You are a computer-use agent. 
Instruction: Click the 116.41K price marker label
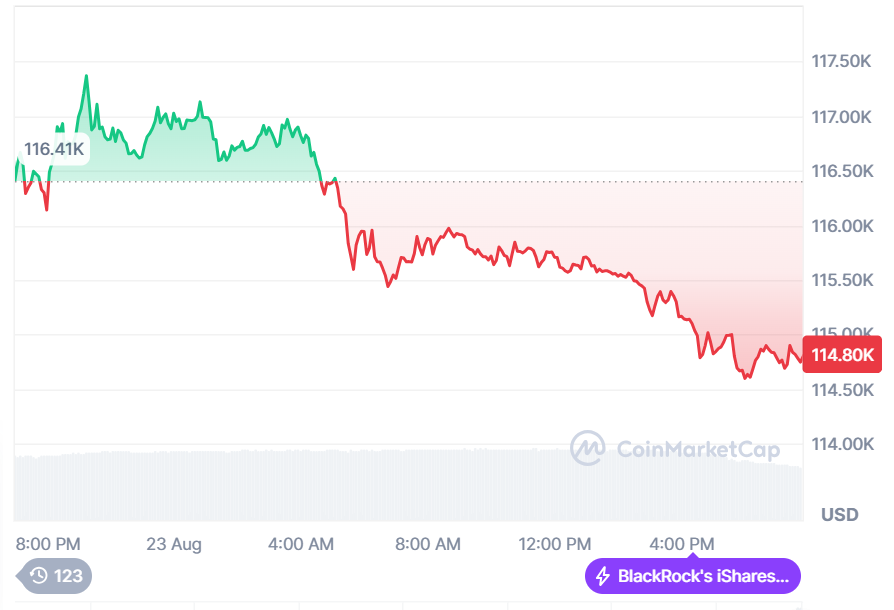[x=53, y=148]
